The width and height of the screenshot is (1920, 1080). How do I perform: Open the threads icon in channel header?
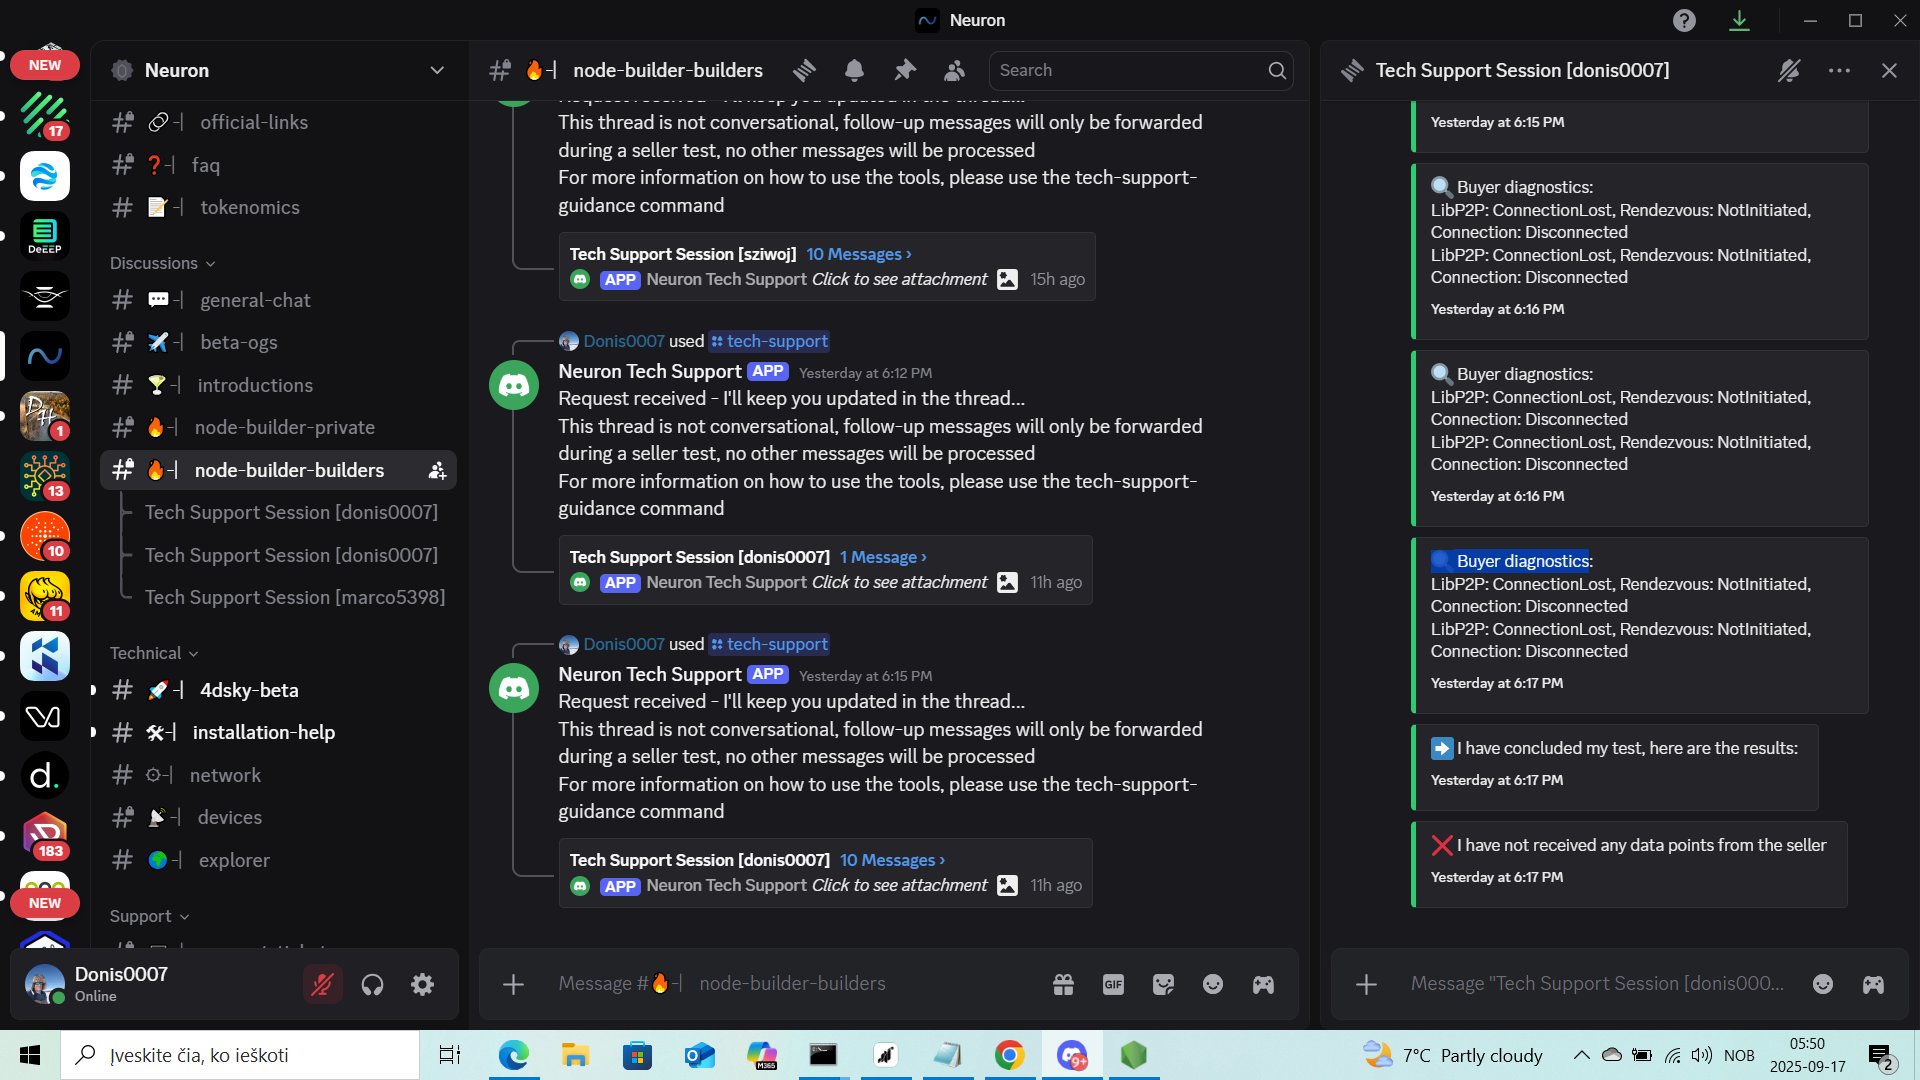804,70
